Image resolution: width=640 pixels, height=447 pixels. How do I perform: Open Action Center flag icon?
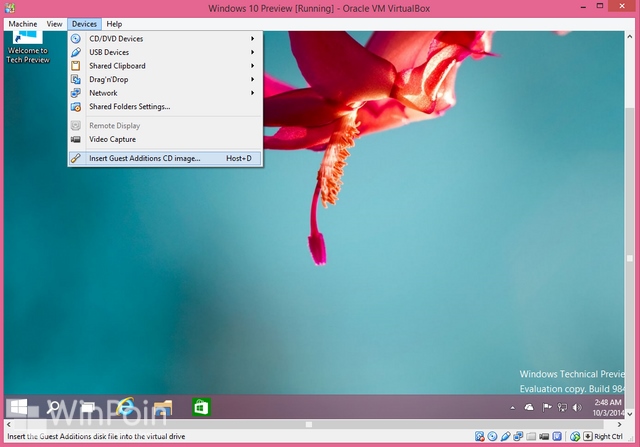coord(547,407)
